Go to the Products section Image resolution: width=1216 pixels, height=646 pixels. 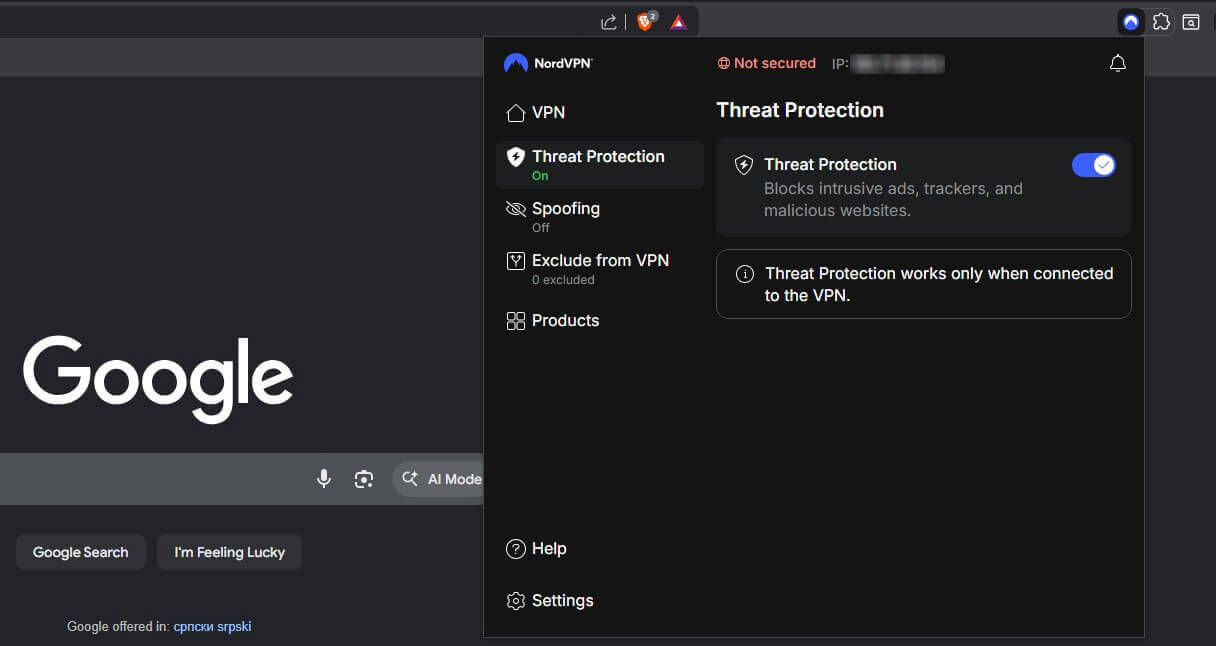coord(600,321)
